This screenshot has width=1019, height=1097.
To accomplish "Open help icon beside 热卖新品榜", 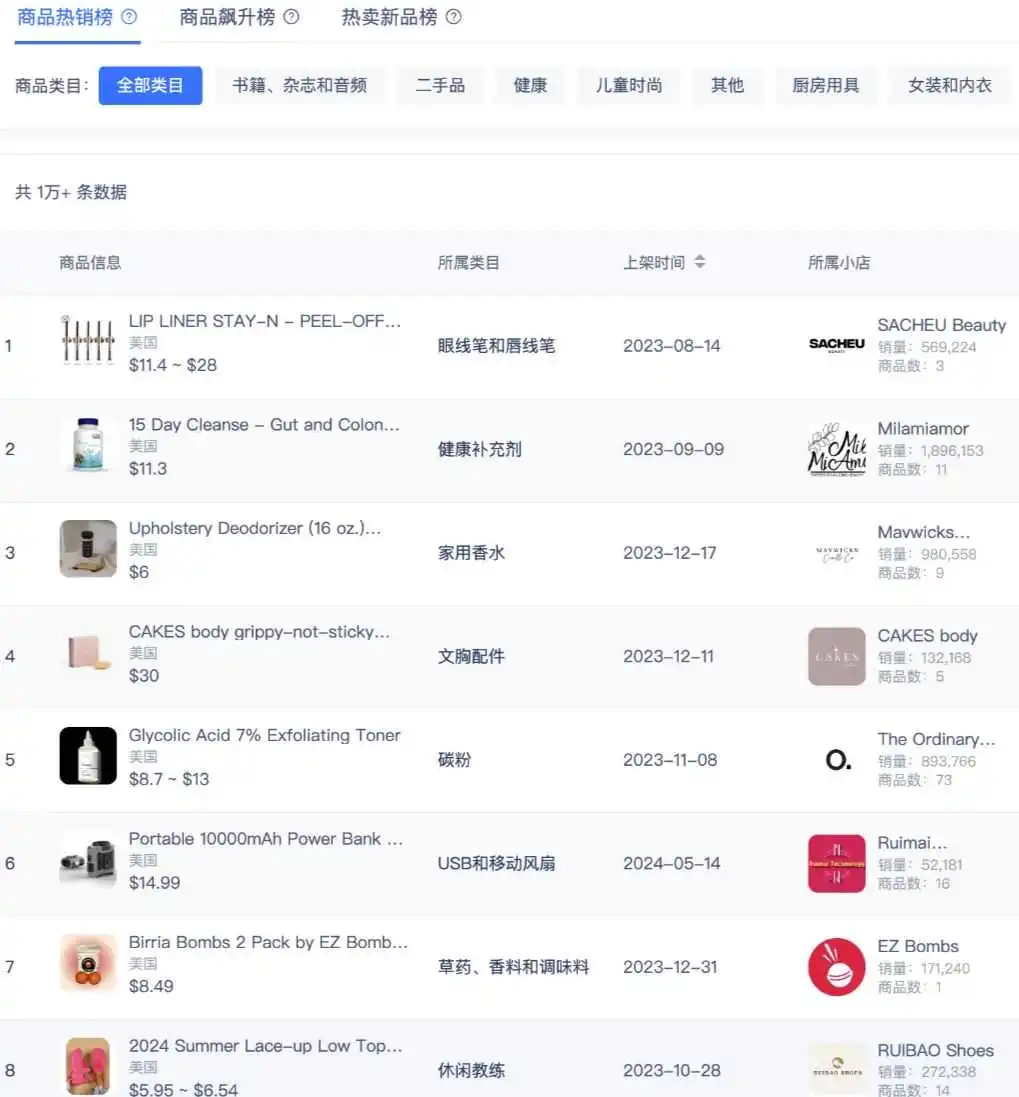I will point(454,16).
